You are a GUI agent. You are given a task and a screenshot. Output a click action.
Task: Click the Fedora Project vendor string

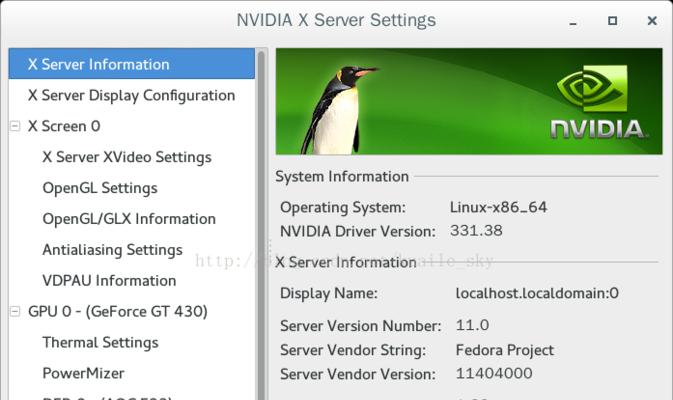505,350
